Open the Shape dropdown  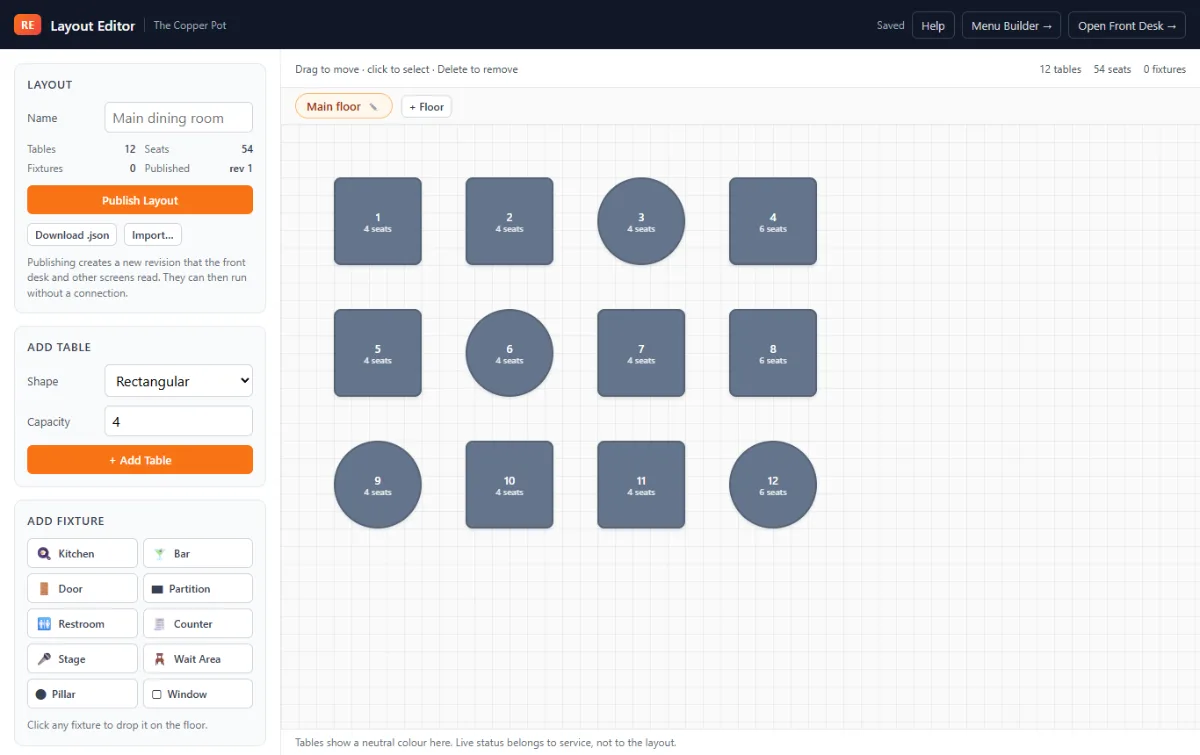pos(179,381)
